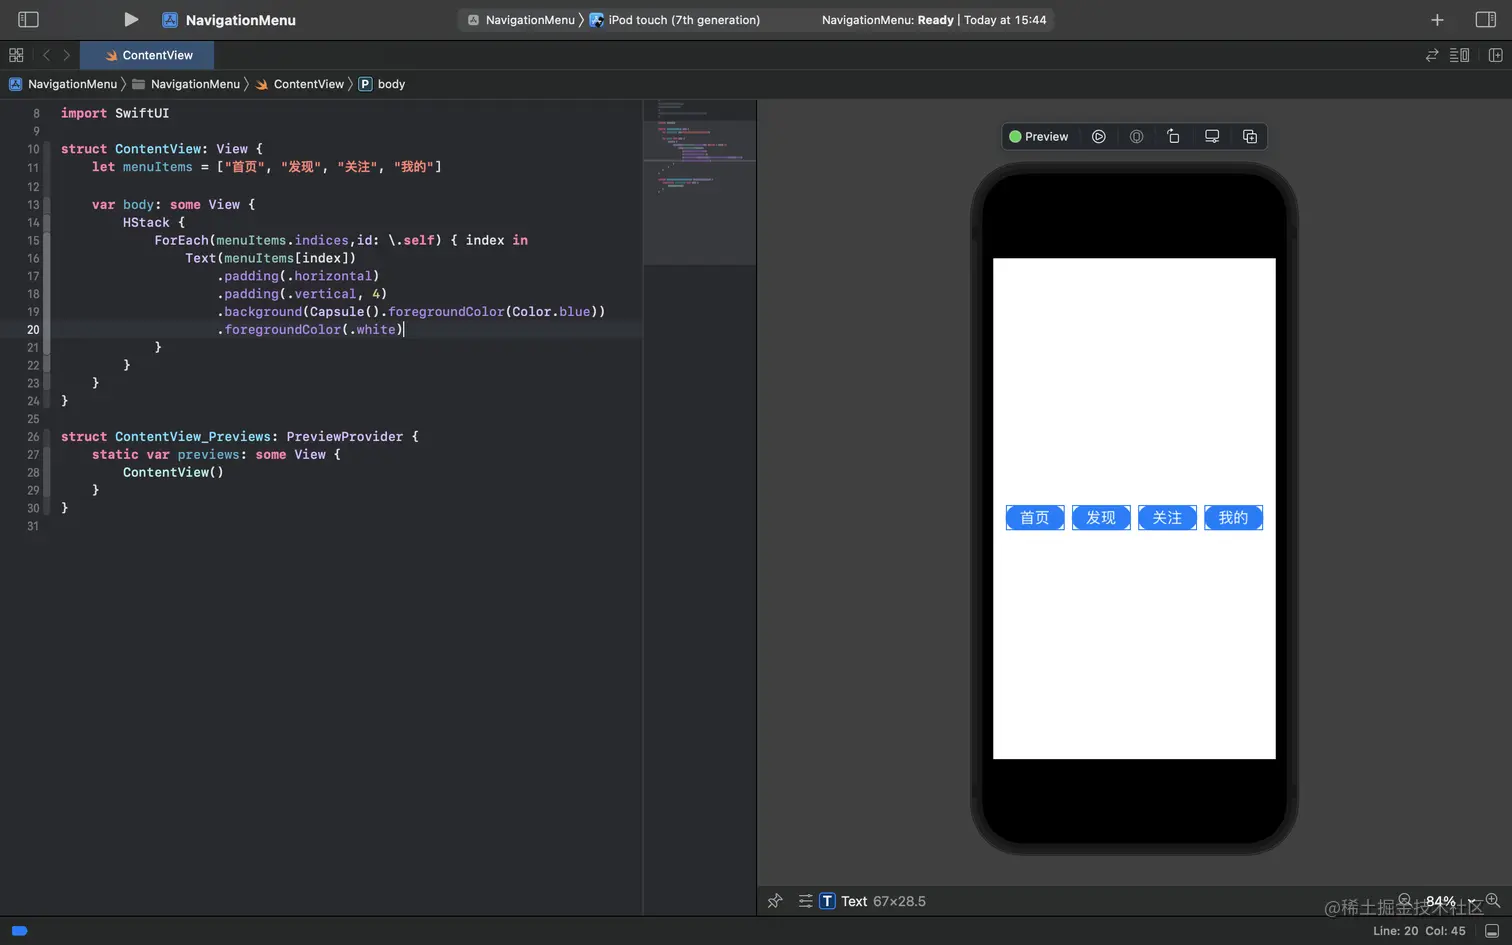
Task: Zoom out the preview canvas
Action: pyautogui.click(x=1405, y=900)
